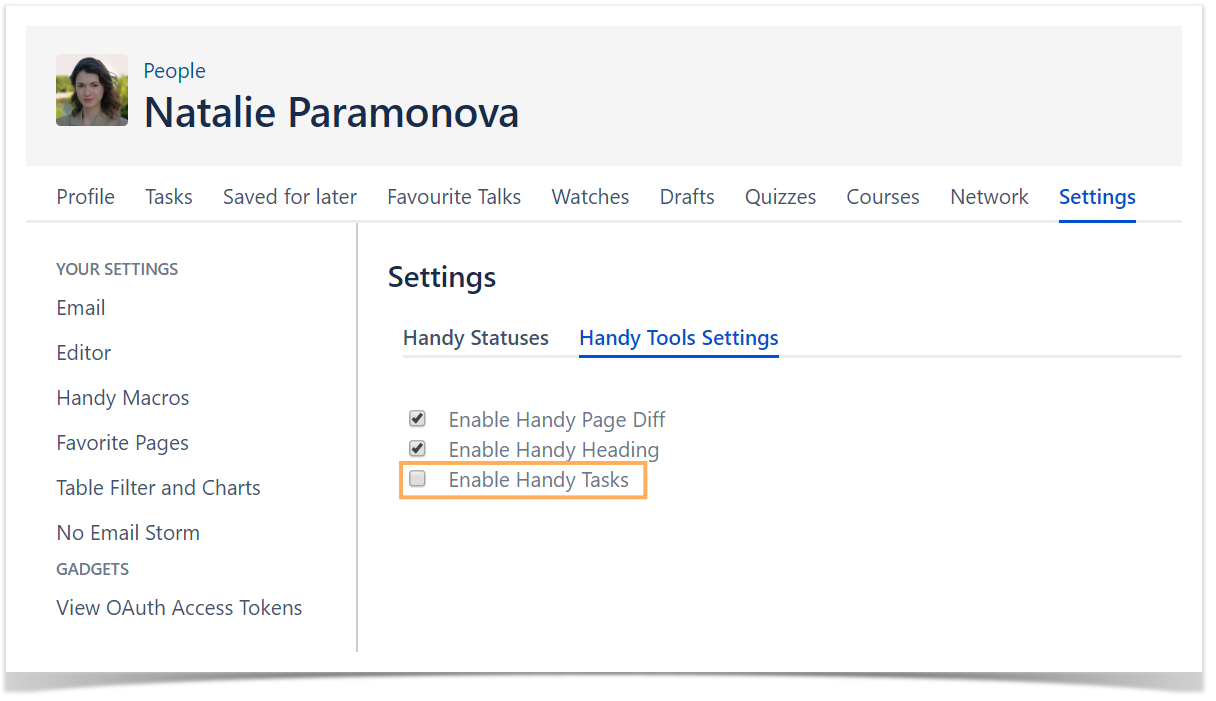Click the Enable Handy Page Diff label
The height and width of the screenshot is (701, 1216).
[x=557, y=420]
